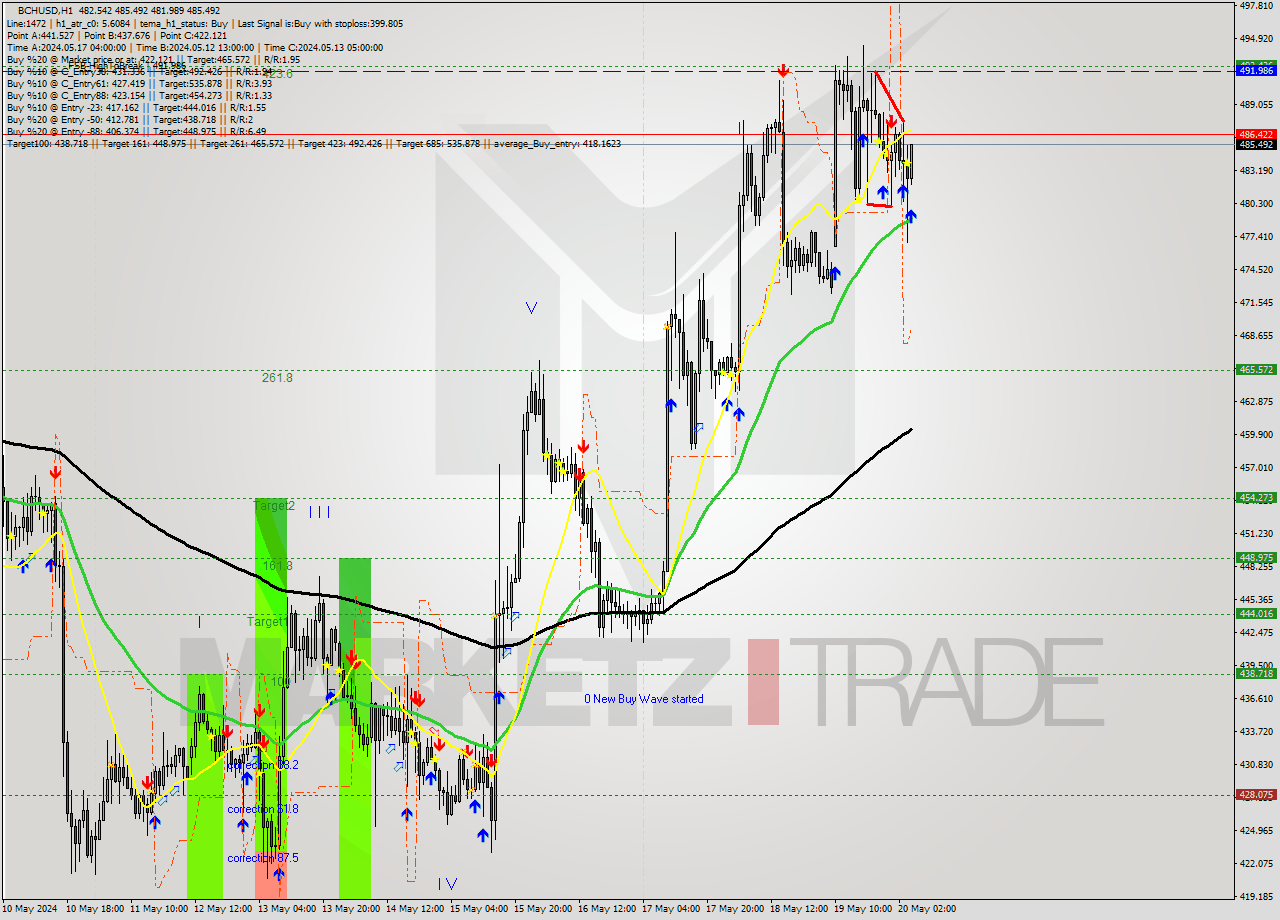Click the 477.410 axis price label
The height and width of the screenshot is (920, 1280).
point(1256,237)
